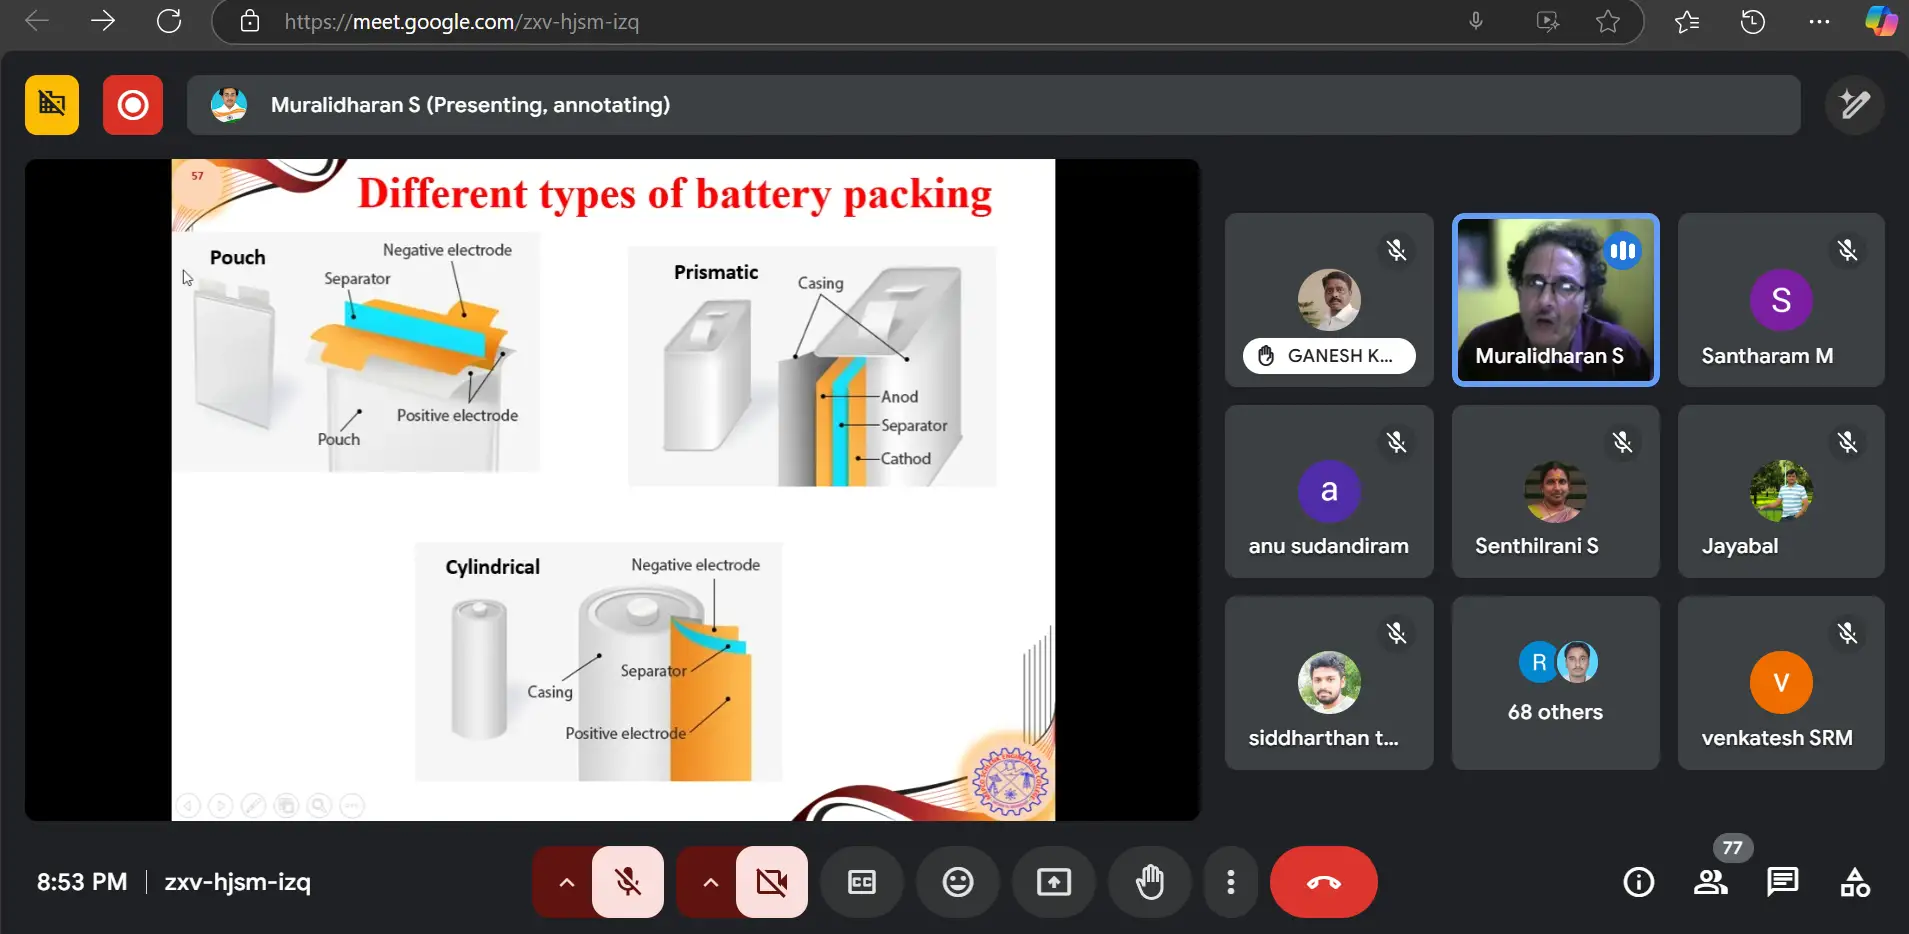
Task: Toggle closed captions
Action: [861, 882]
